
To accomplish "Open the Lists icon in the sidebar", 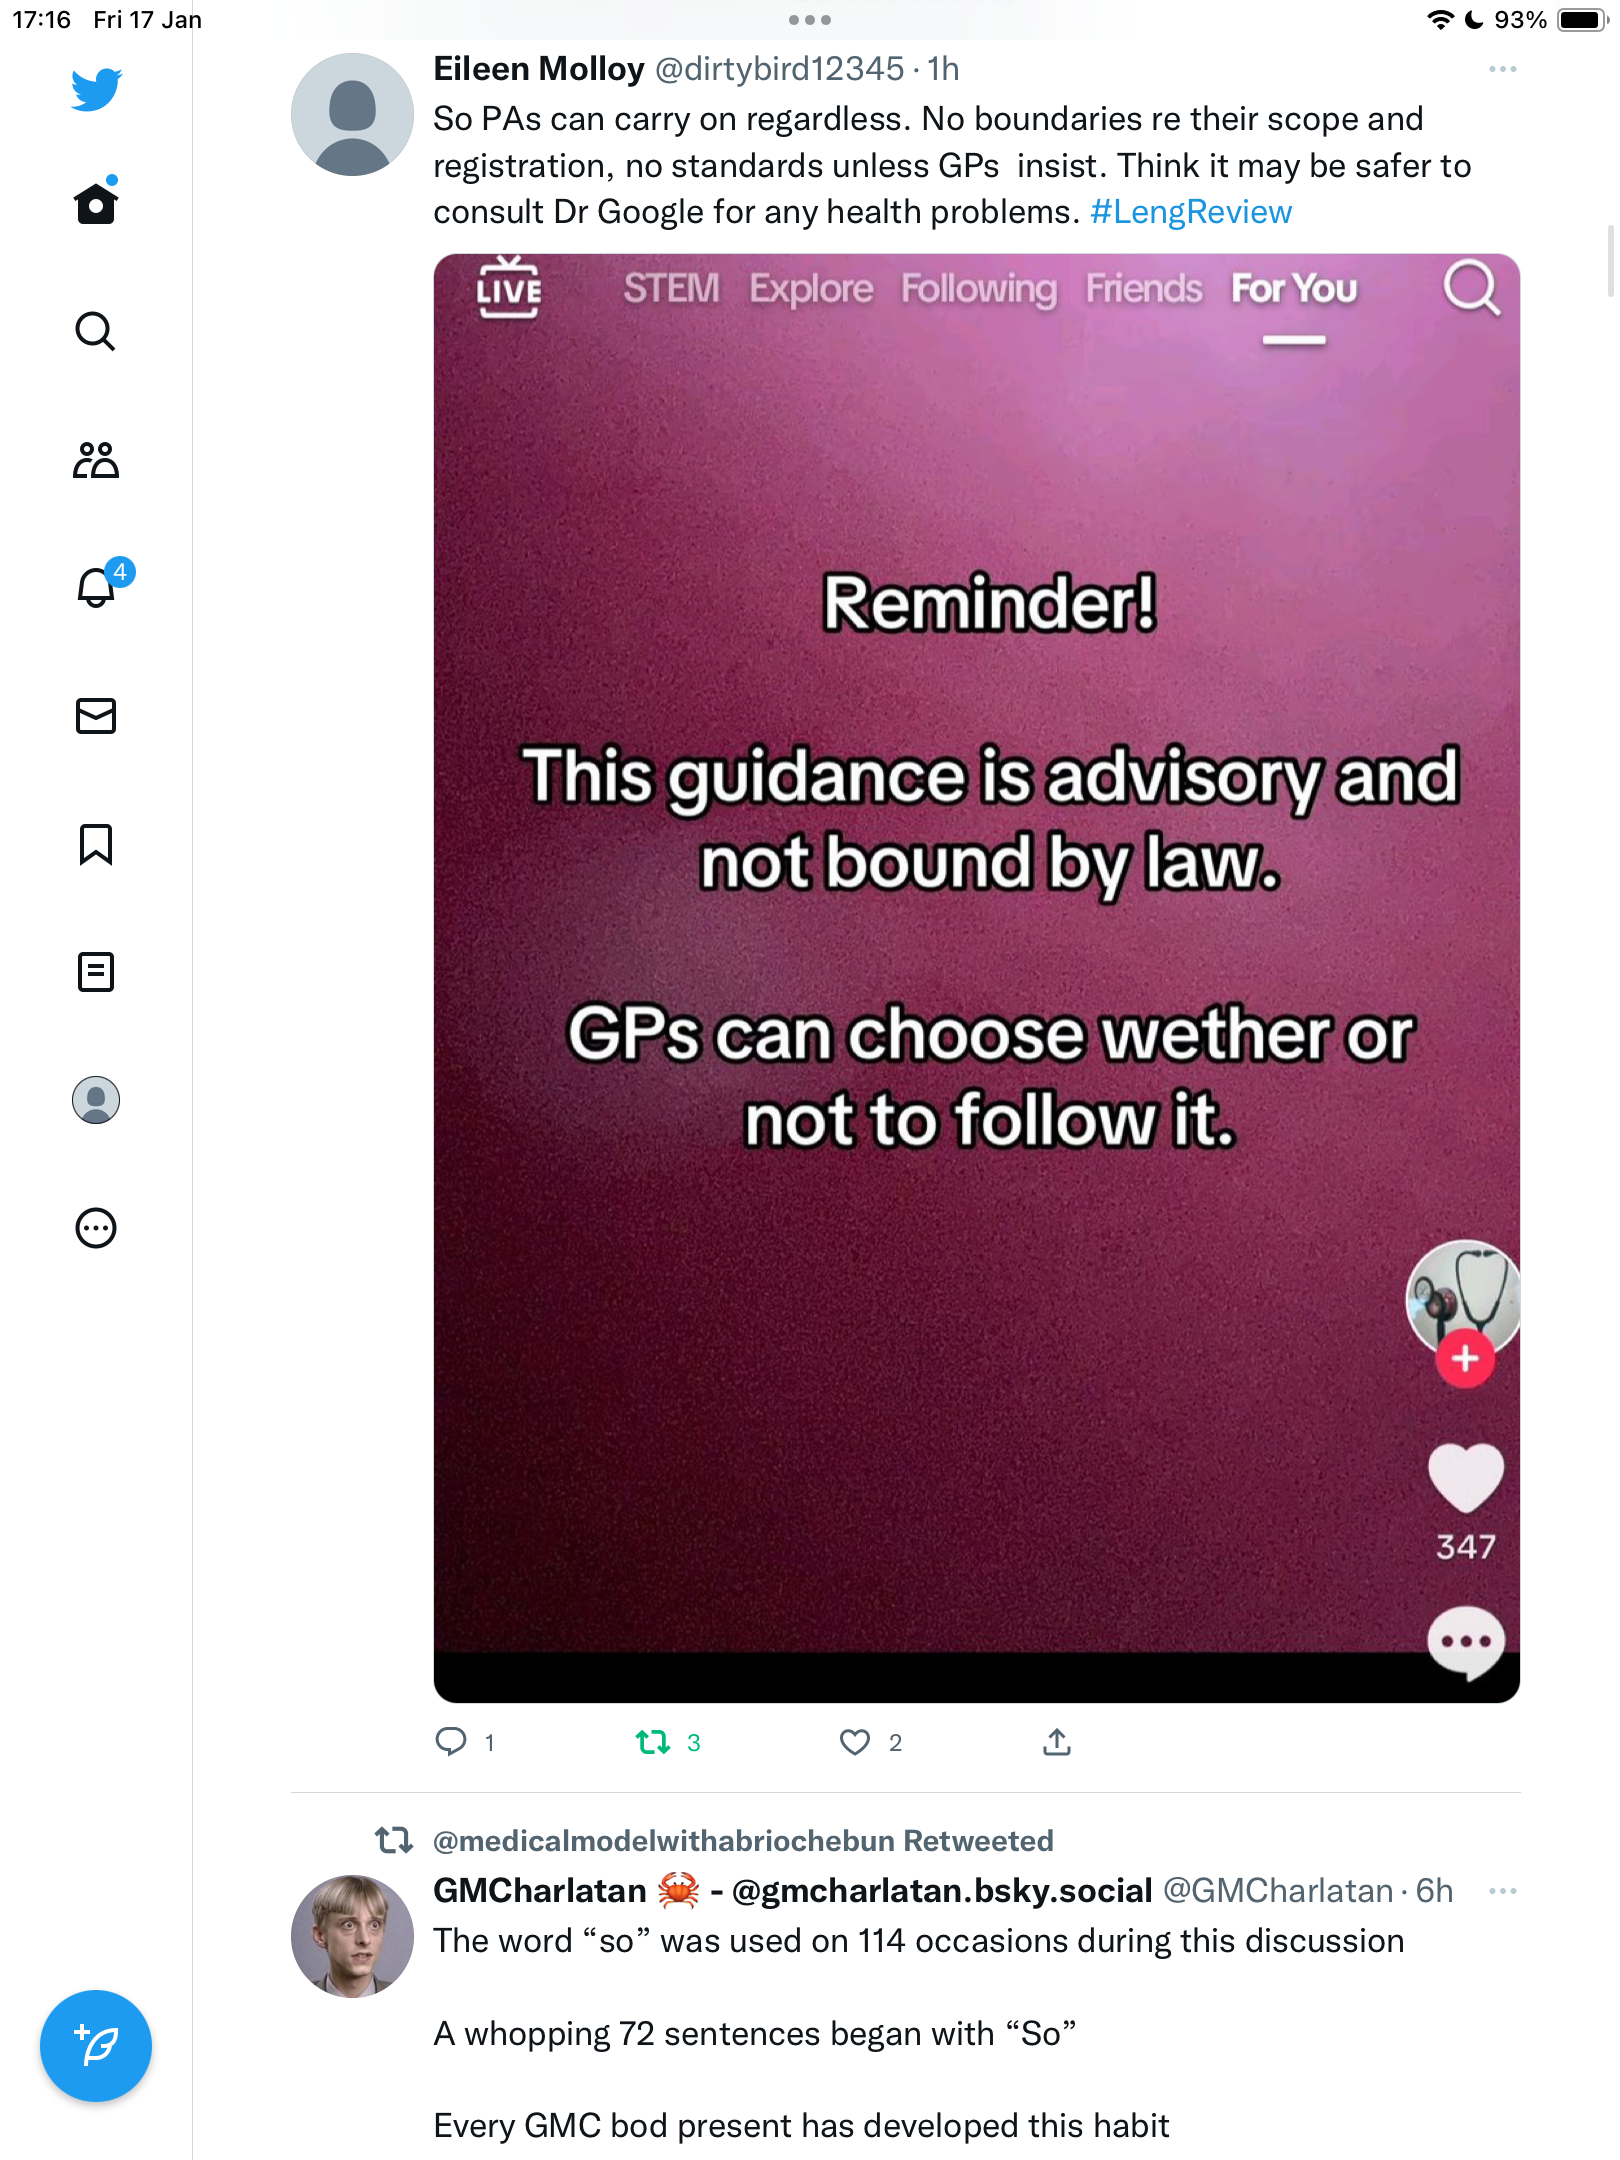I will pyautogui.click(x=96, y=972).
